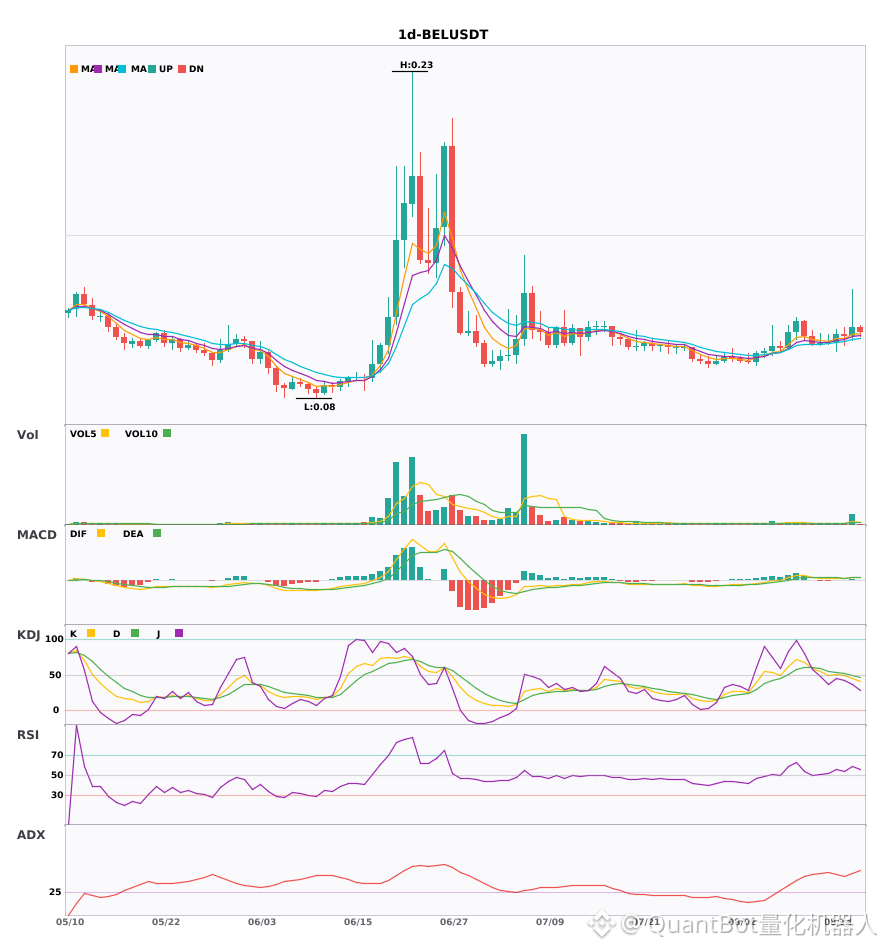Click the MACD panel label
885x950 pixels.
(36, 535)
